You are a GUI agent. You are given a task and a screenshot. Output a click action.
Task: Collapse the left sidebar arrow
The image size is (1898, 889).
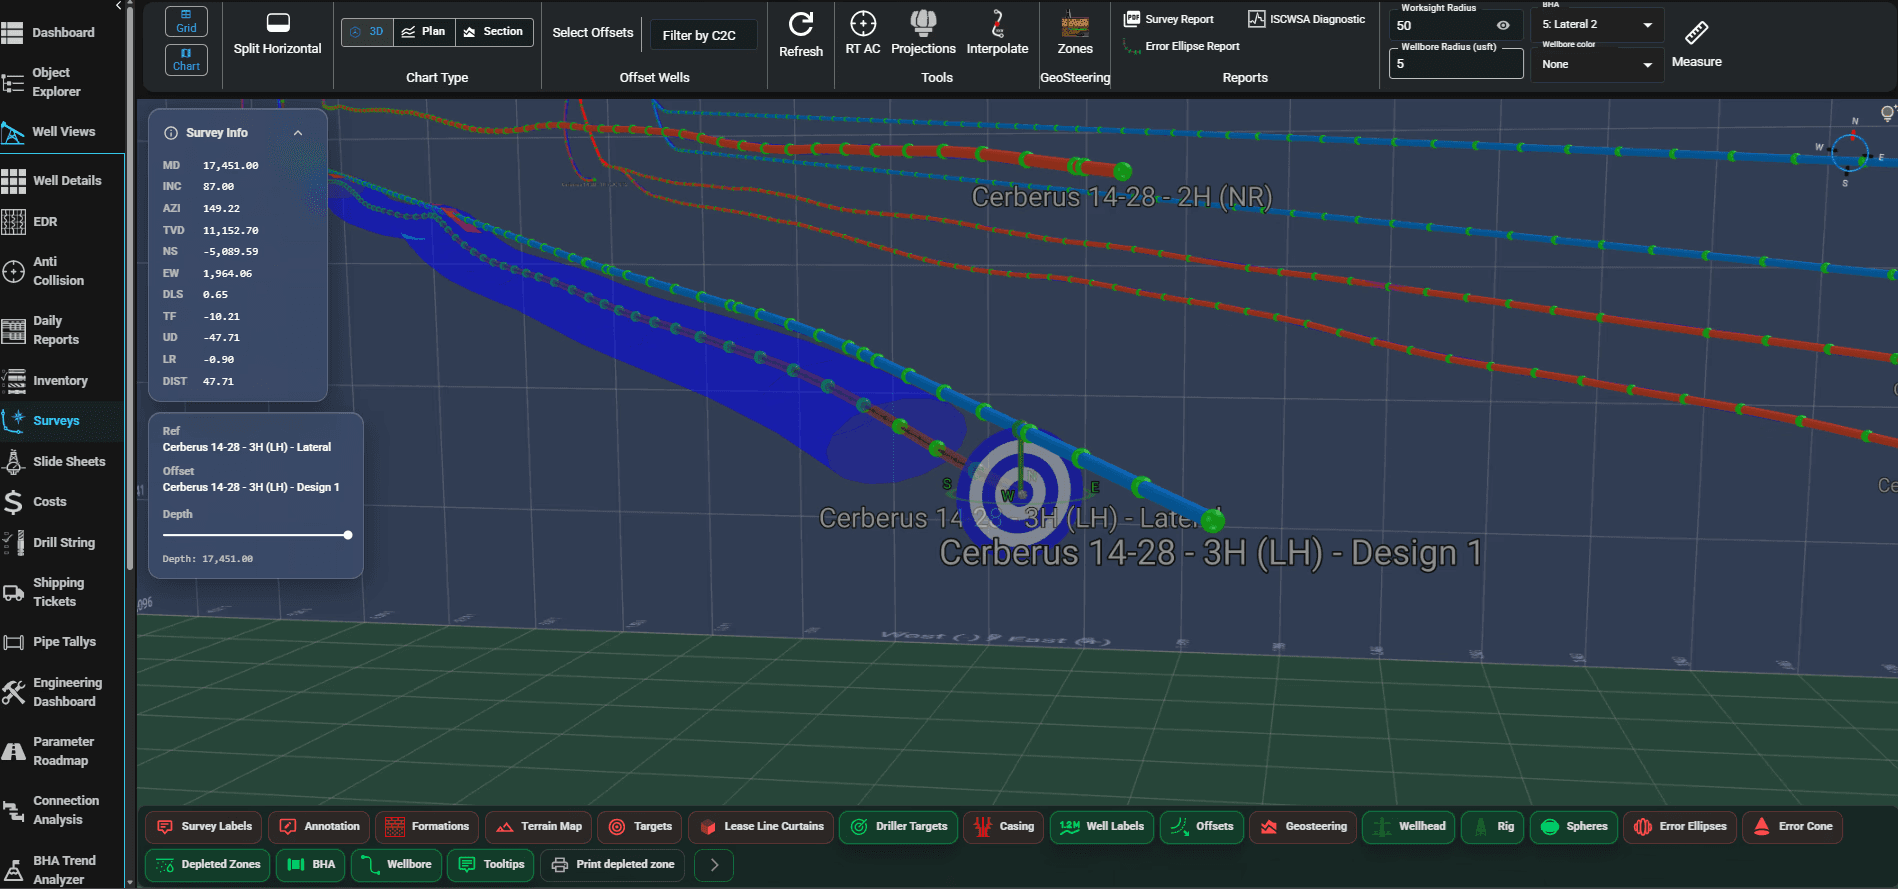(119, 6)
